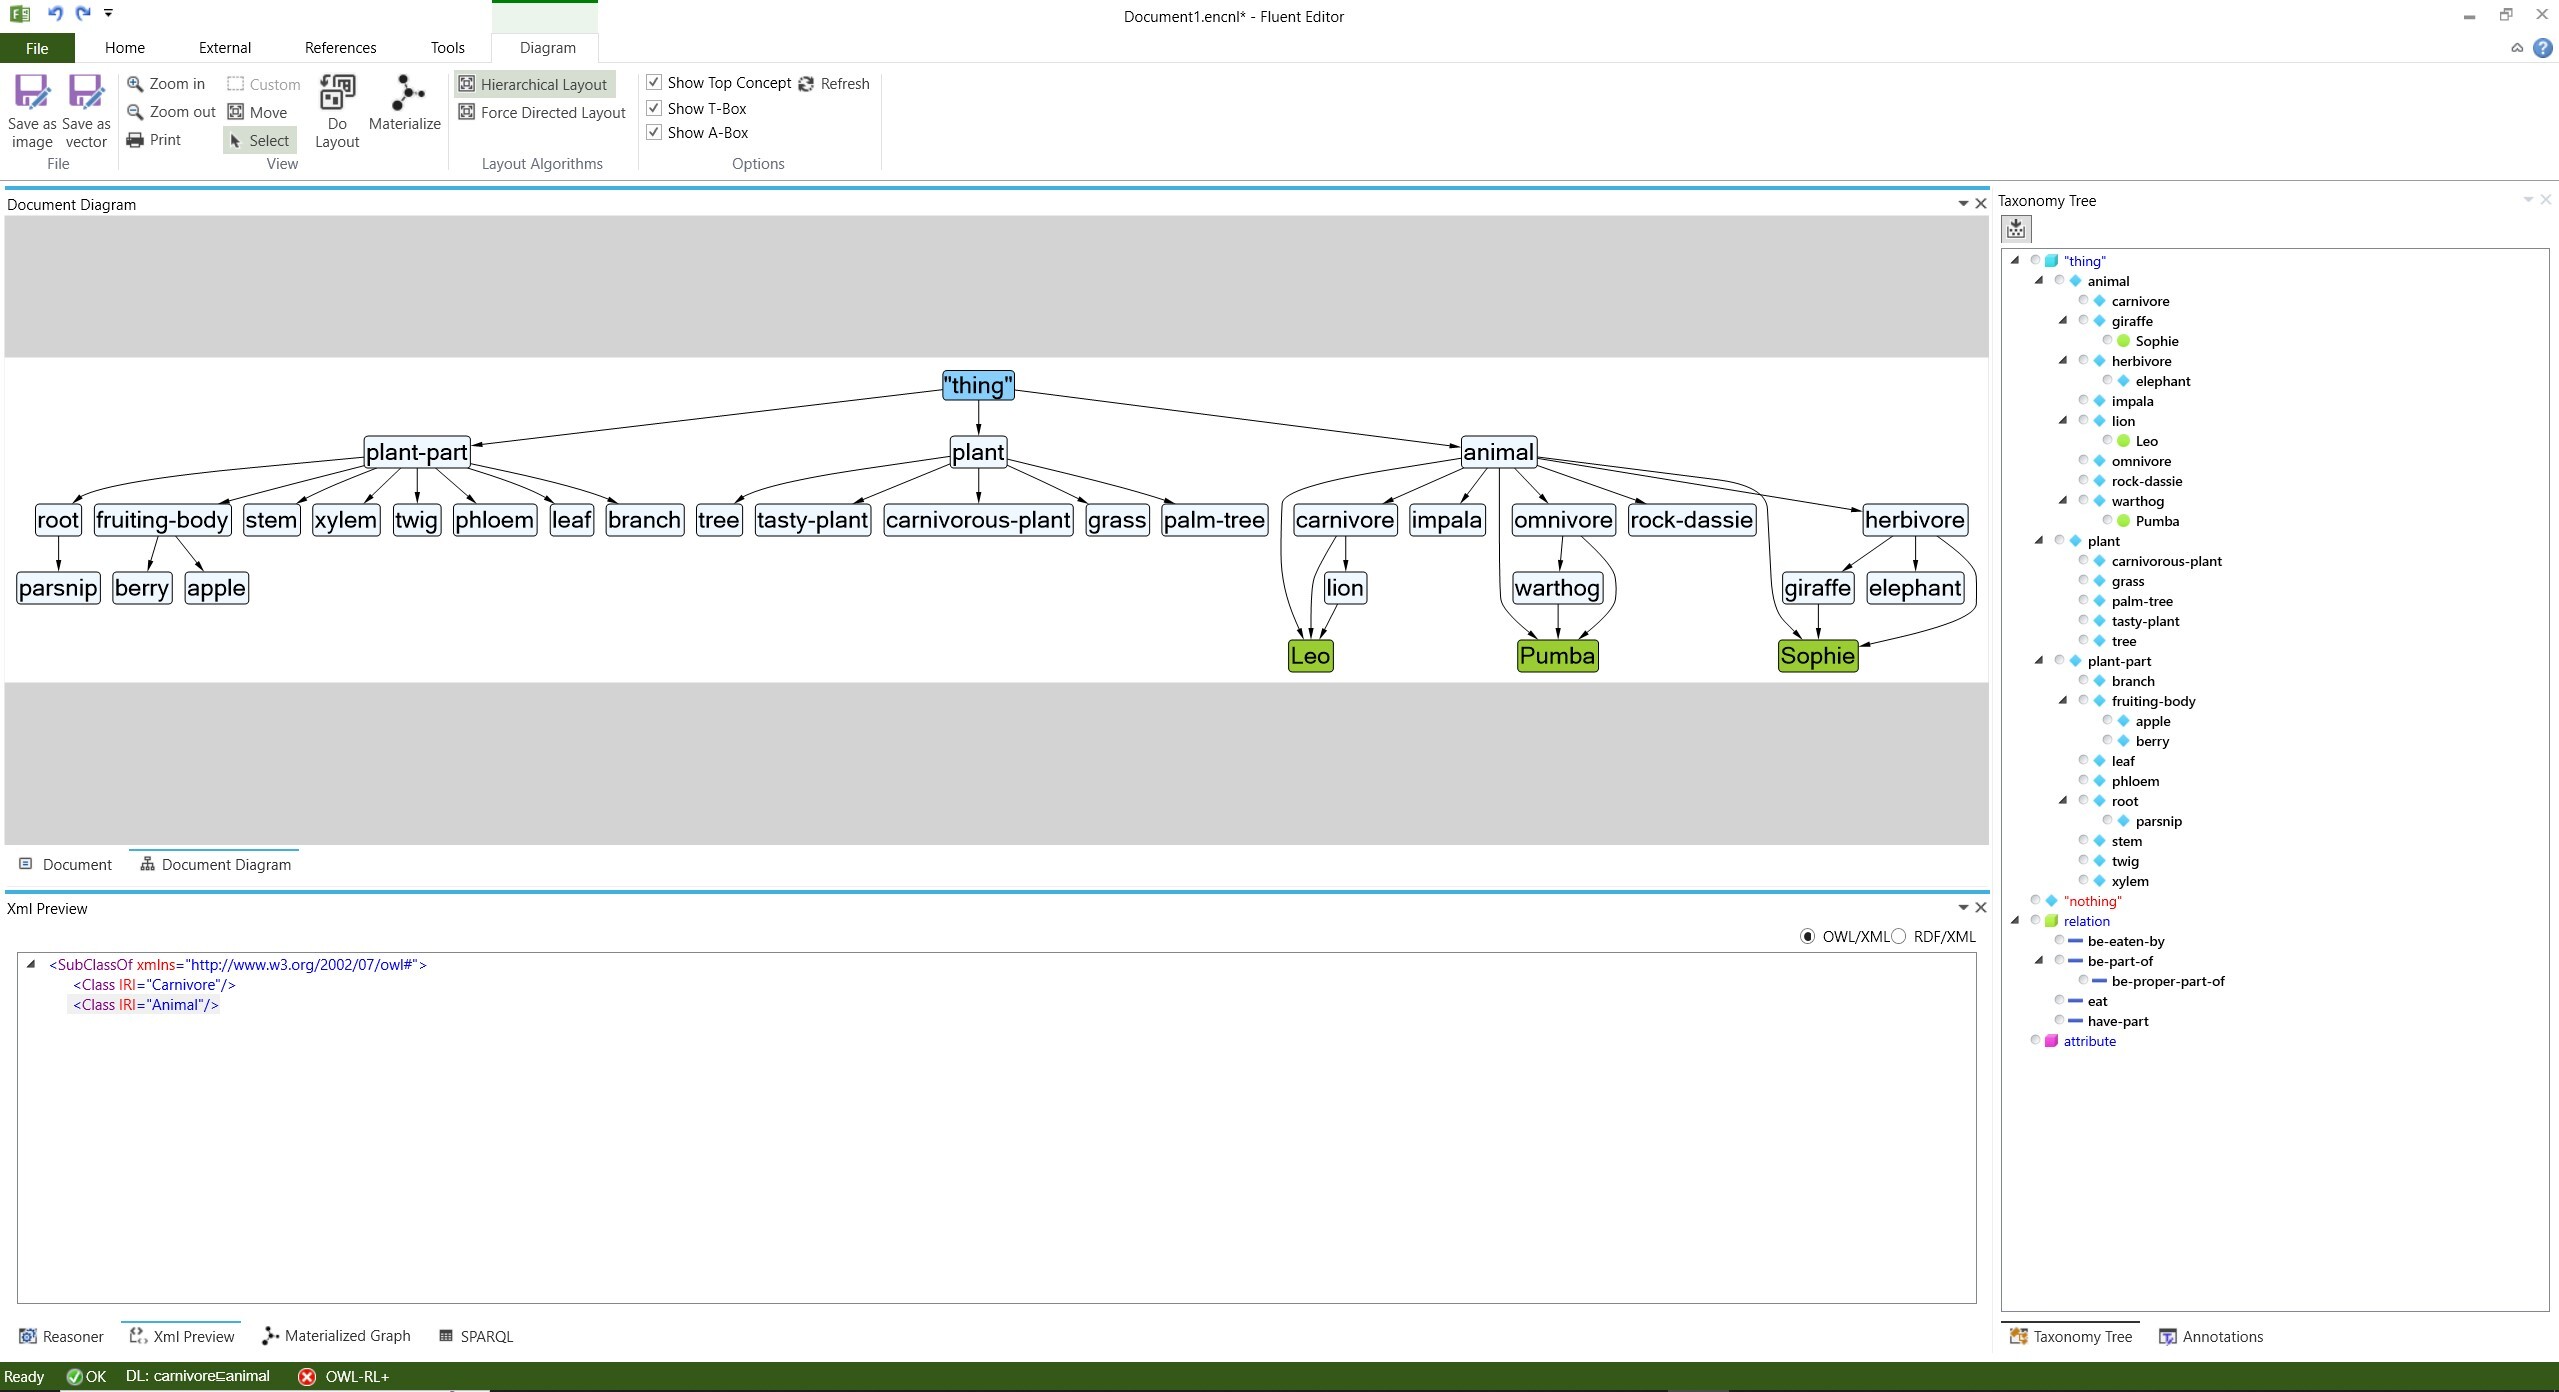This screenshot has height=1392, width=2559.
Task: Select the carnivore node in diagram
Action: 1344,520
